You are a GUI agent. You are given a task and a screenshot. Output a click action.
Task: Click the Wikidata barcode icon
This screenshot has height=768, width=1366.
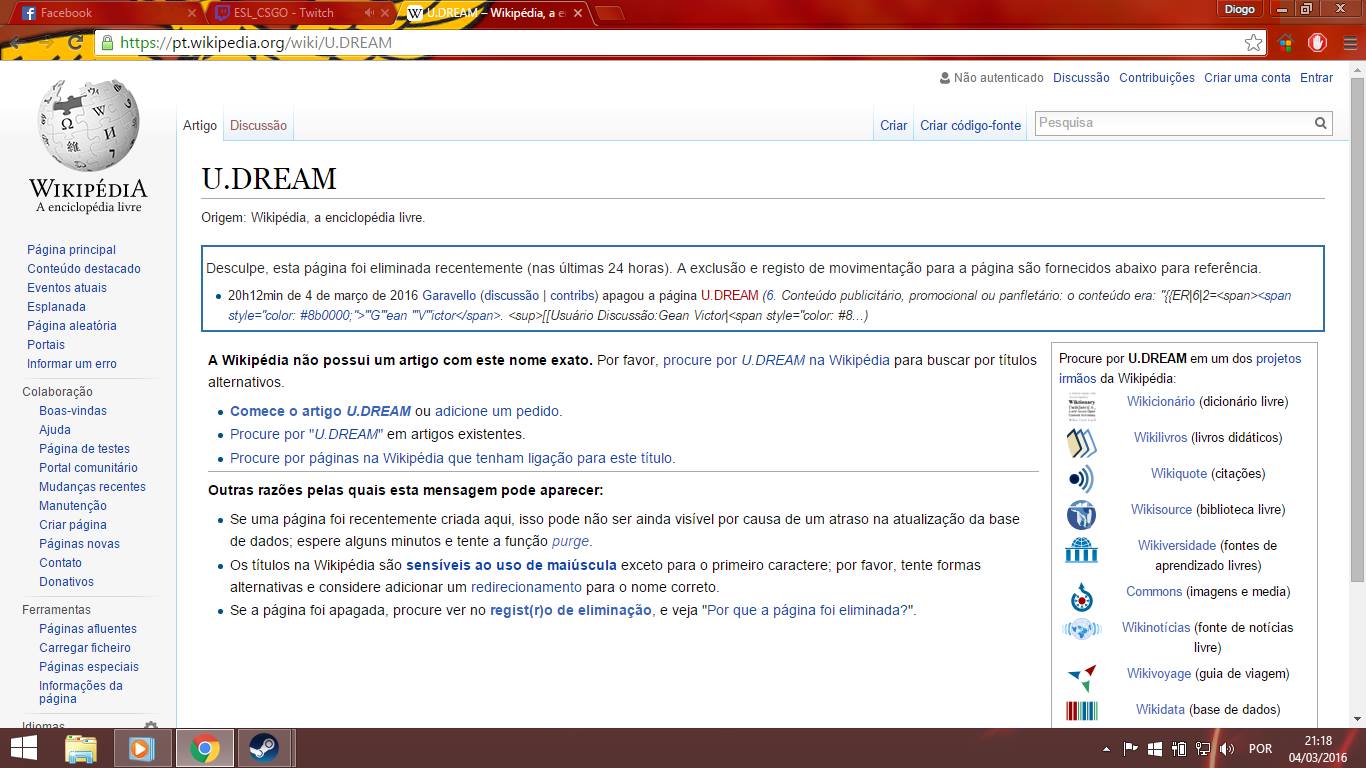point(1081,711)
